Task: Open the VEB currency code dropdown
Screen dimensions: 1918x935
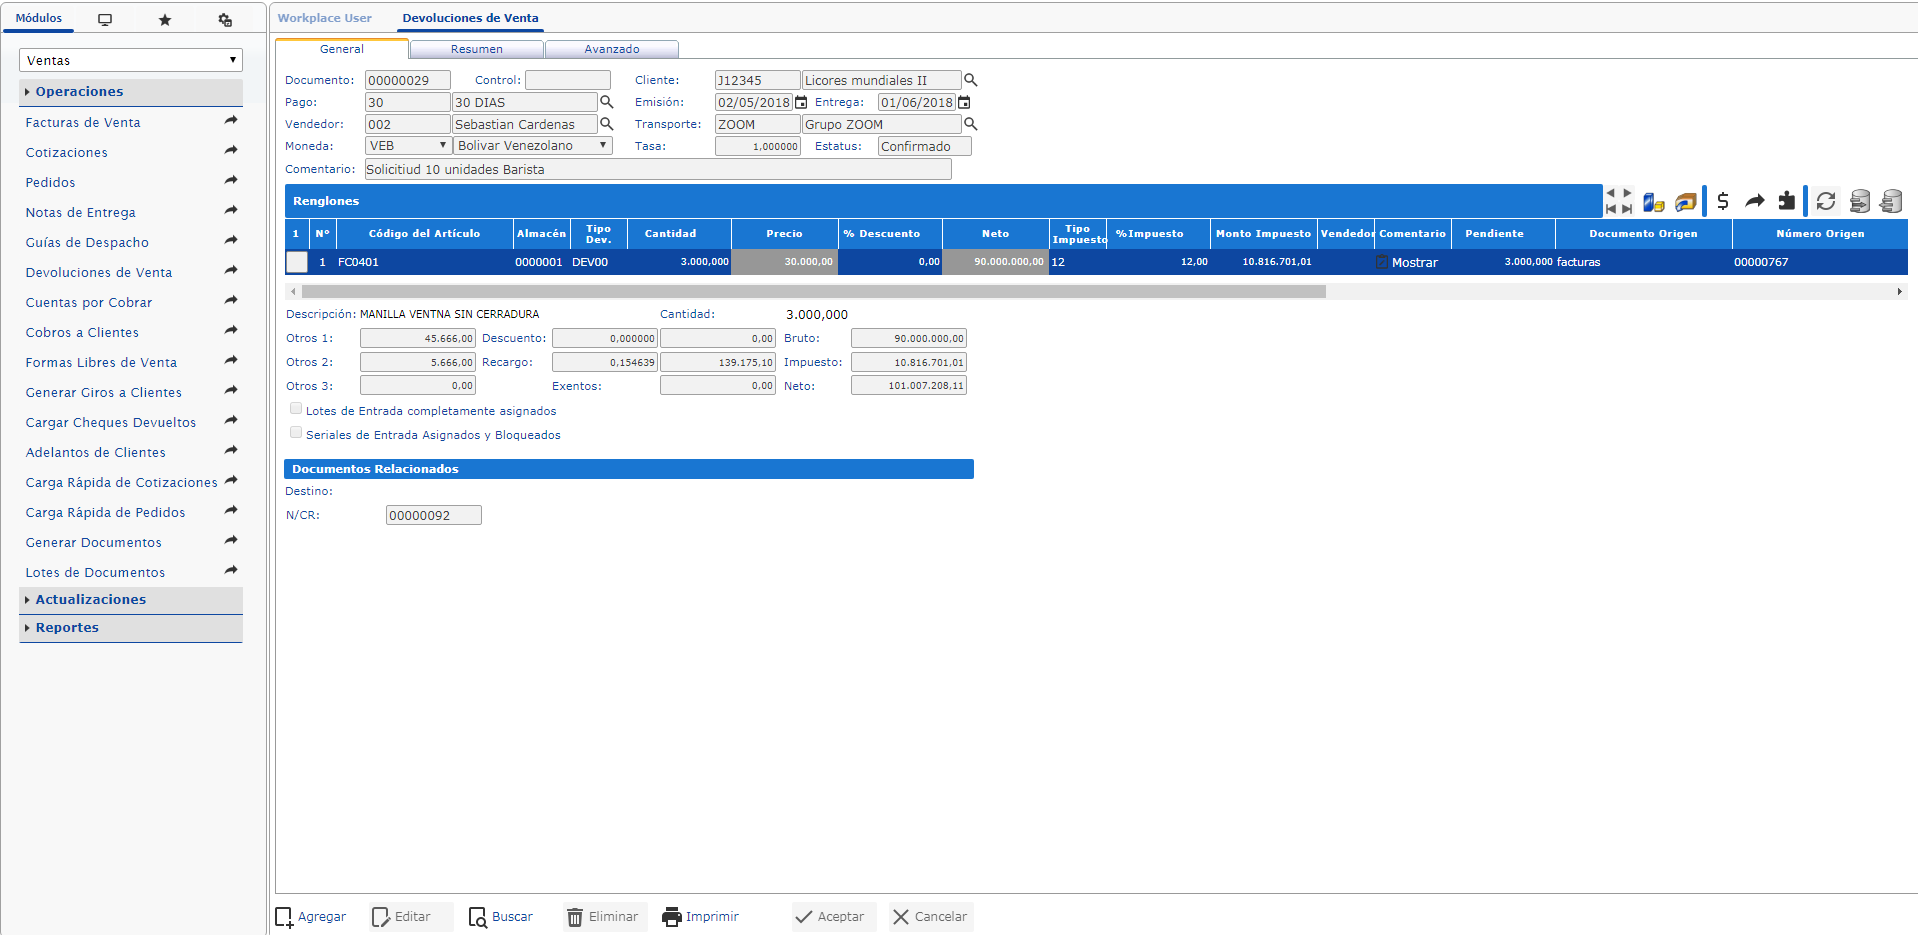Action: (x=408, y=146)
